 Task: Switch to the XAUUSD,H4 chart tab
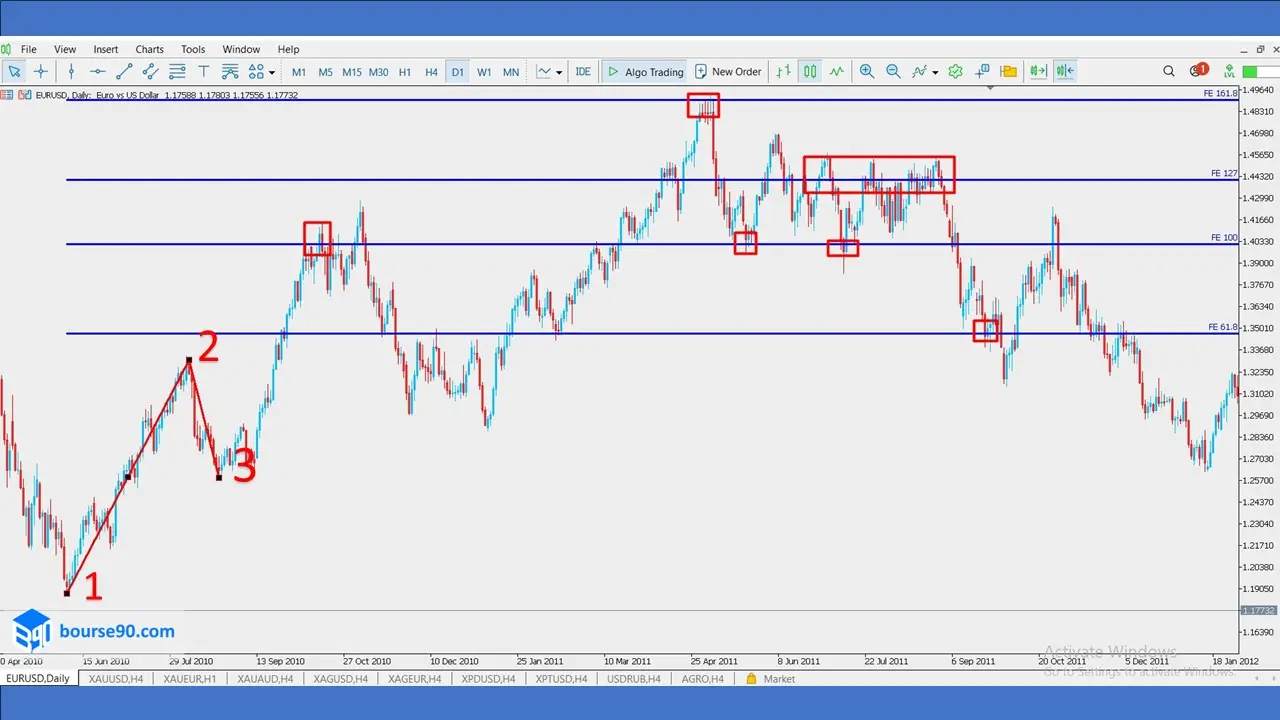[x=115, y=679]
